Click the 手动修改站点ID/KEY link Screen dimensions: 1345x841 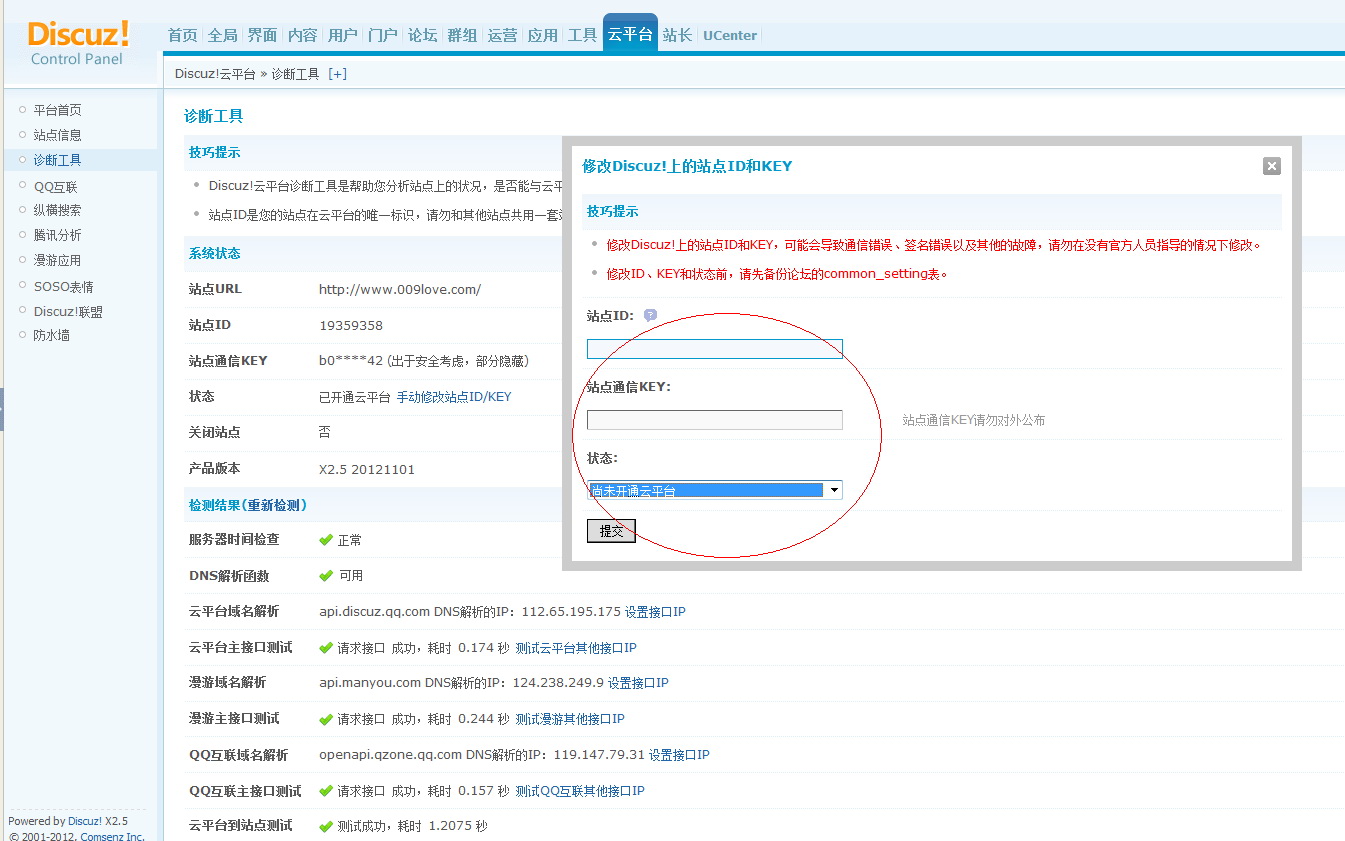tap(454, 397)
